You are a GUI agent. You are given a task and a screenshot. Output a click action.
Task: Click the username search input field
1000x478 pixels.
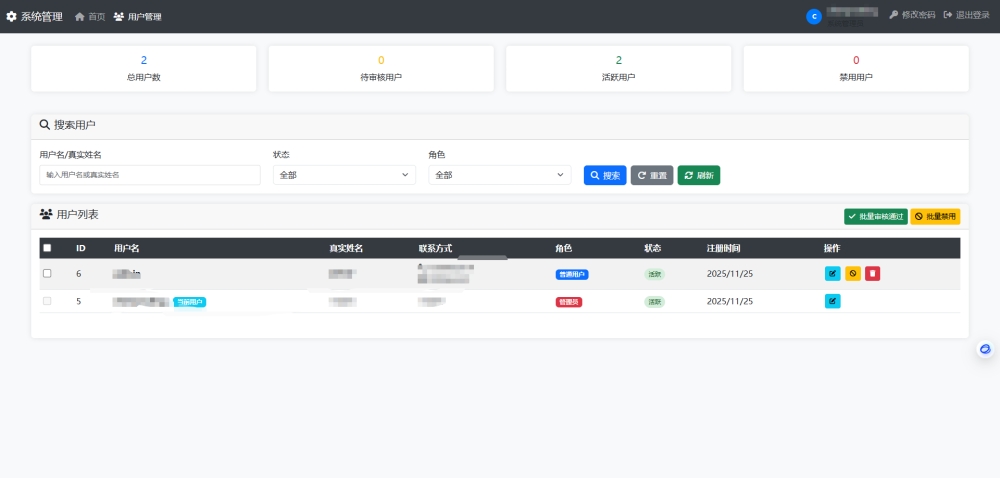click(149, 175)
